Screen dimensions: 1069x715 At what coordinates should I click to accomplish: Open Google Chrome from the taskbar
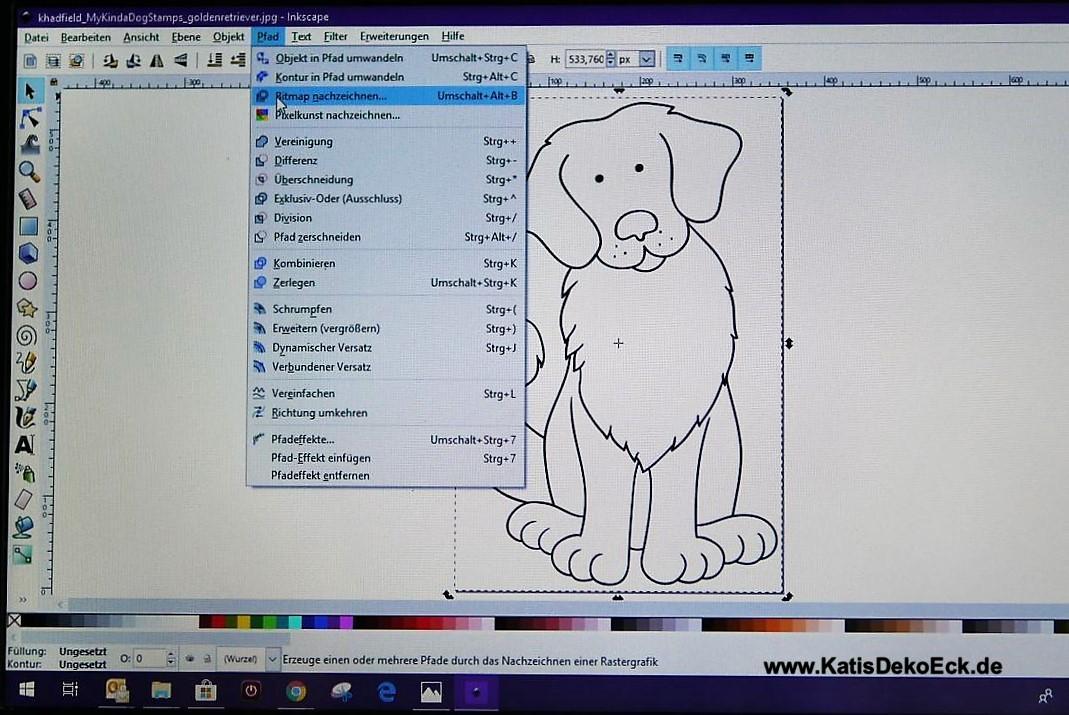[x=296, y=691]
